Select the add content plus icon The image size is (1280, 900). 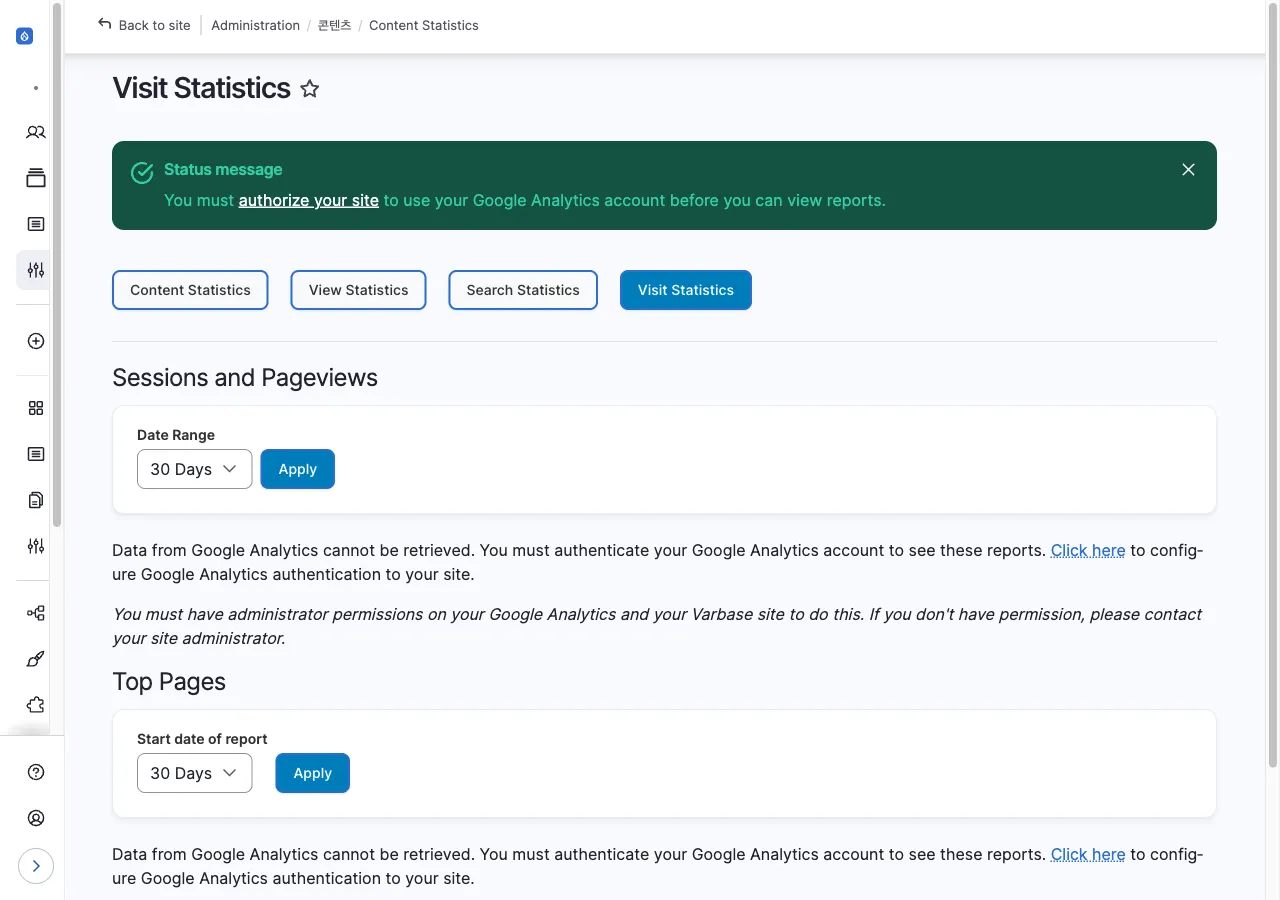pyautogui.click(x=35, y=340)
